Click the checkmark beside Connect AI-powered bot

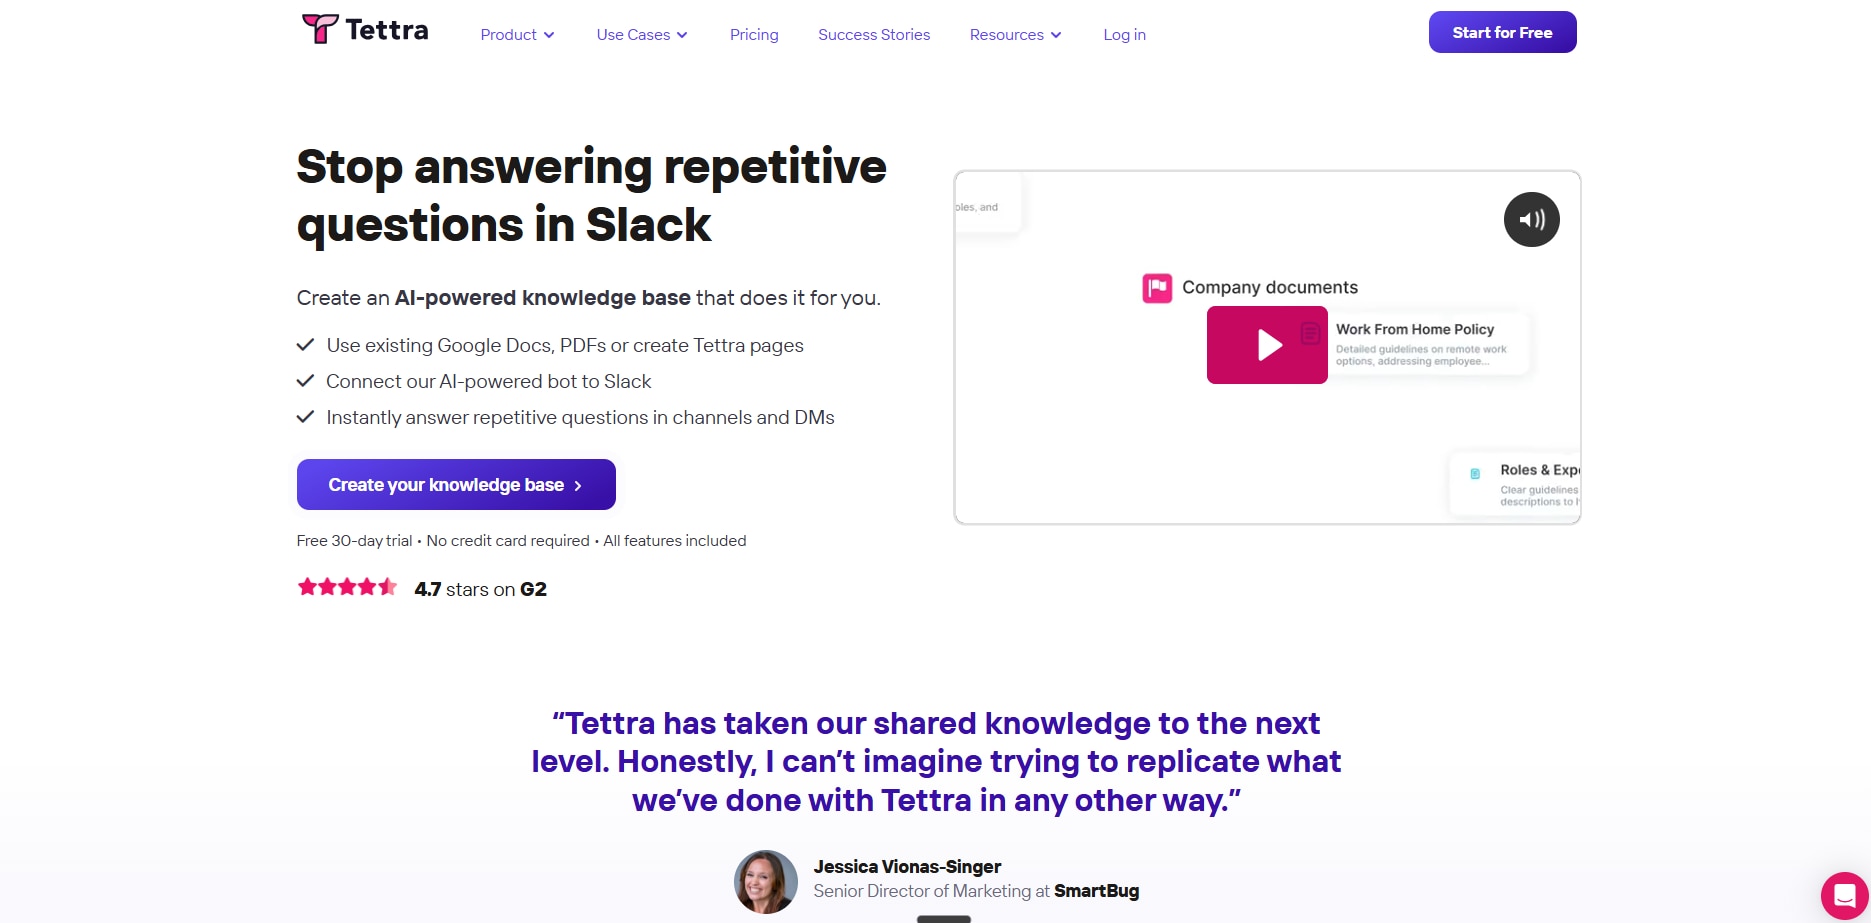(x=306, y=381)
